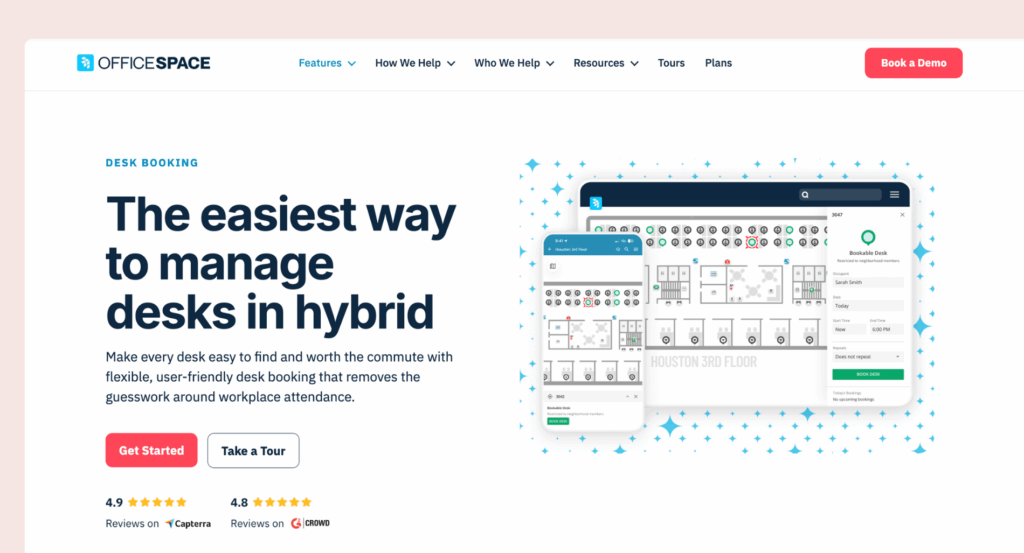Click the Take a Tour button
Screen dimensions: 1024x553
tap(253, 451)
